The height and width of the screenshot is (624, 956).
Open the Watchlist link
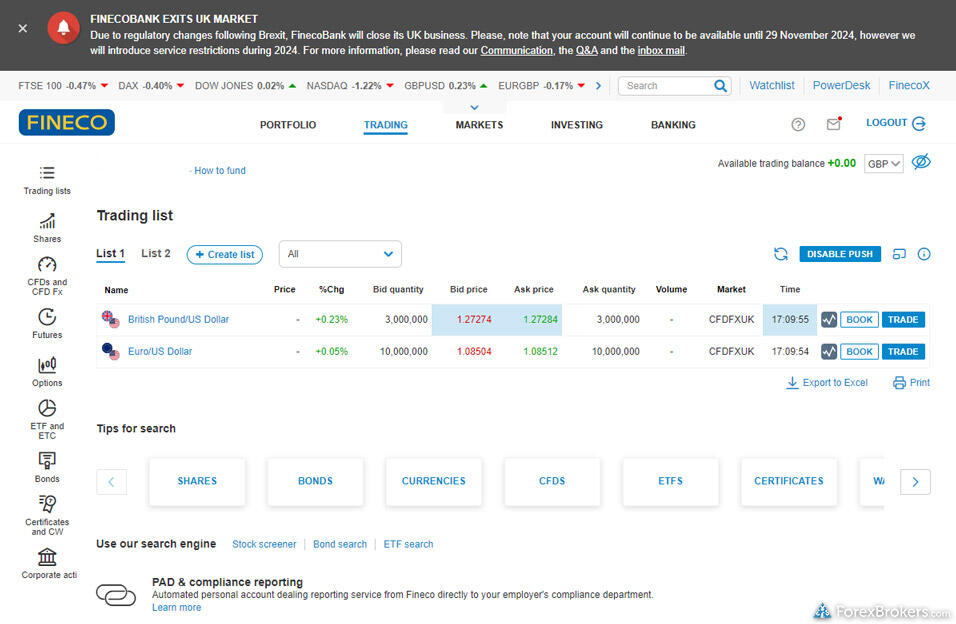pyautogui.click(x=772, y=85)
